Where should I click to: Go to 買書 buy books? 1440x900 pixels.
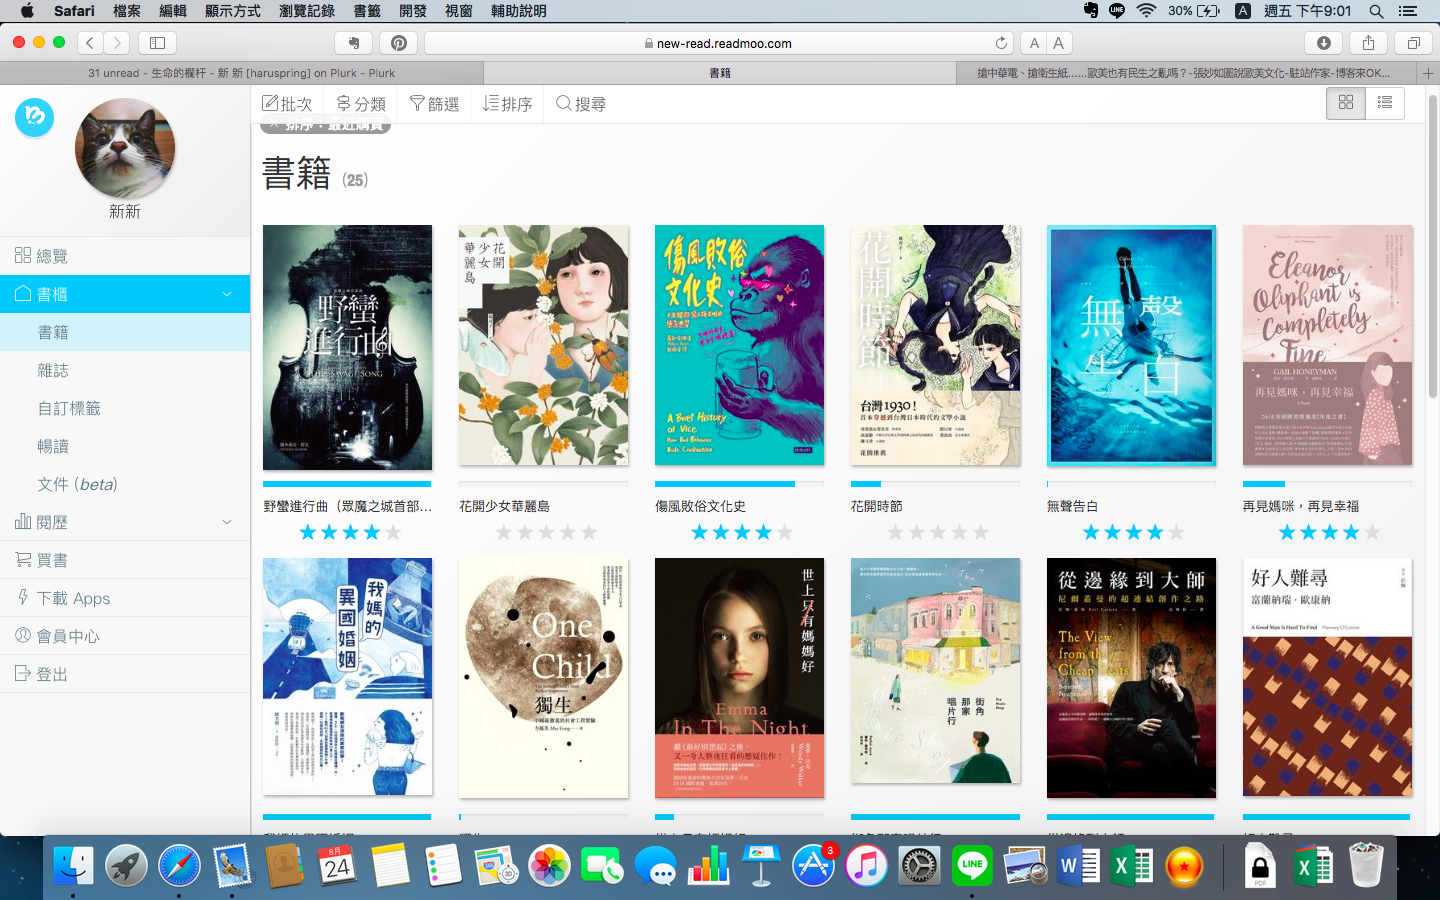click(x=125, y=560)
